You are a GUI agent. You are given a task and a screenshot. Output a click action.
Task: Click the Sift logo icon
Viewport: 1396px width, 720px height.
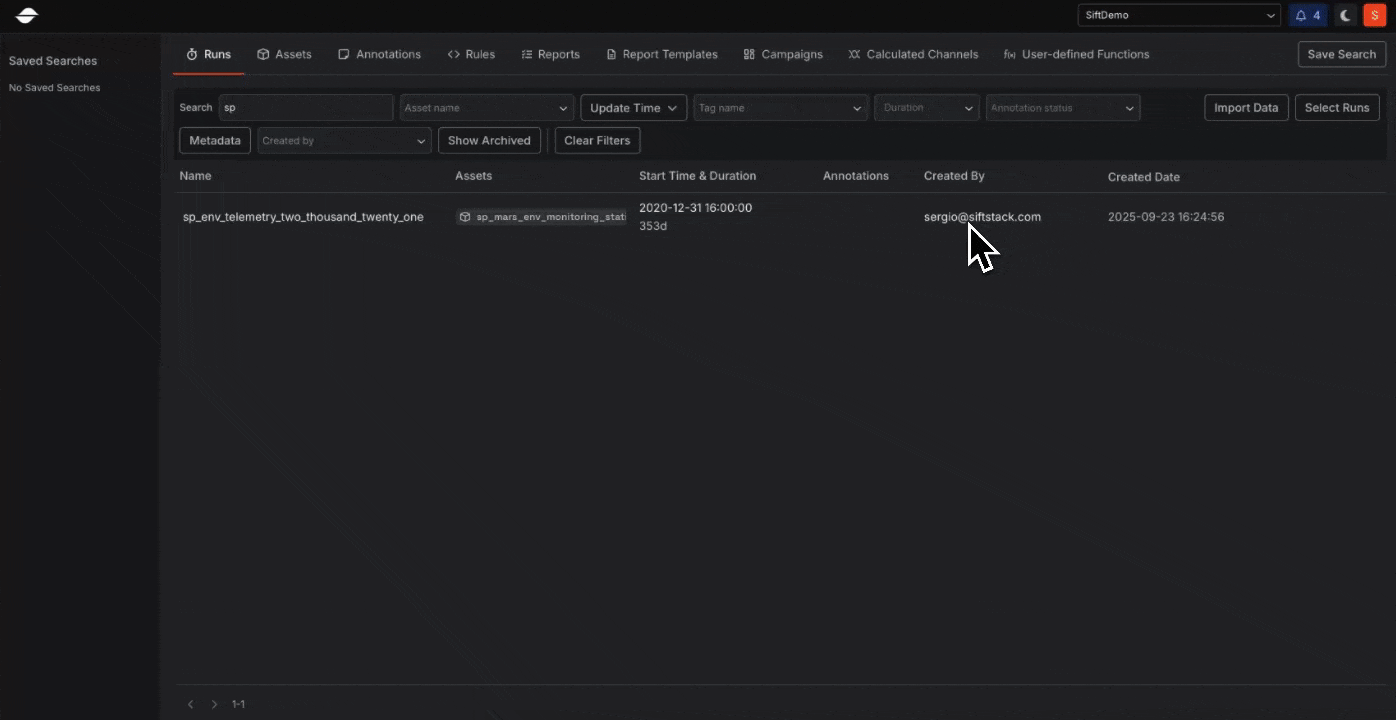pyautogui.click(x=27, y=15)
